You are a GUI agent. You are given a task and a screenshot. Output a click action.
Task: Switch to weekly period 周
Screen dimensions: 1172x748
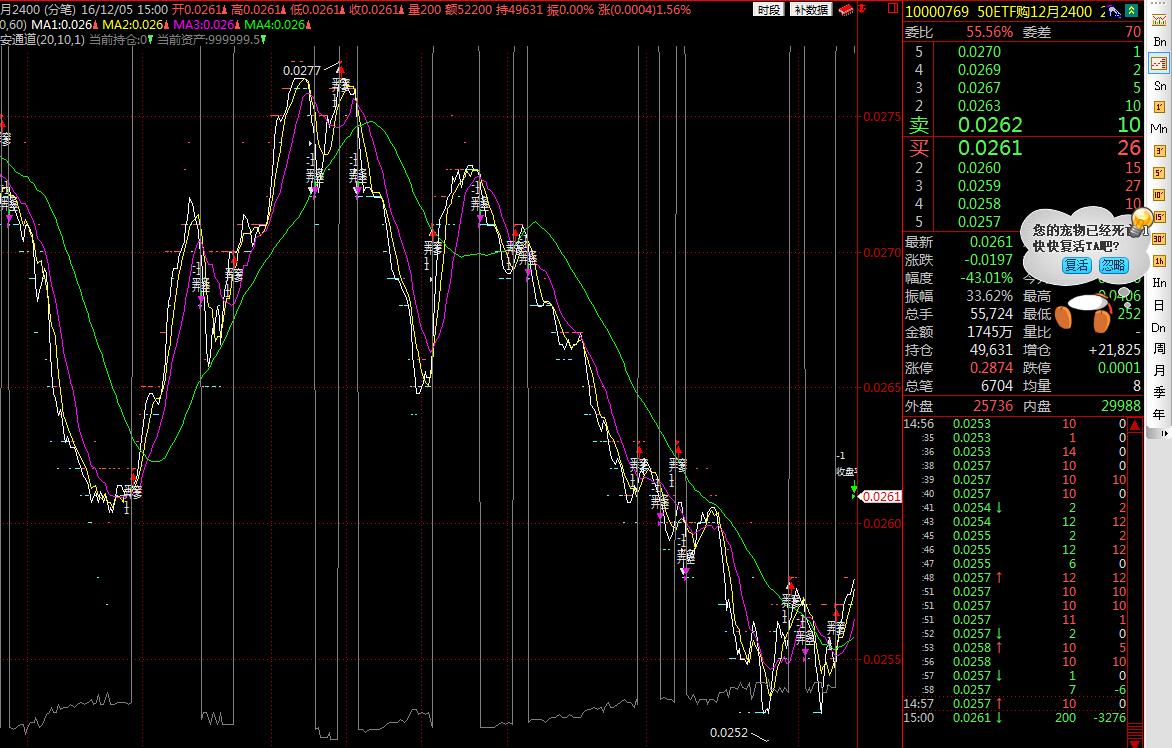pyautogui.click(x=1159, y=349)
